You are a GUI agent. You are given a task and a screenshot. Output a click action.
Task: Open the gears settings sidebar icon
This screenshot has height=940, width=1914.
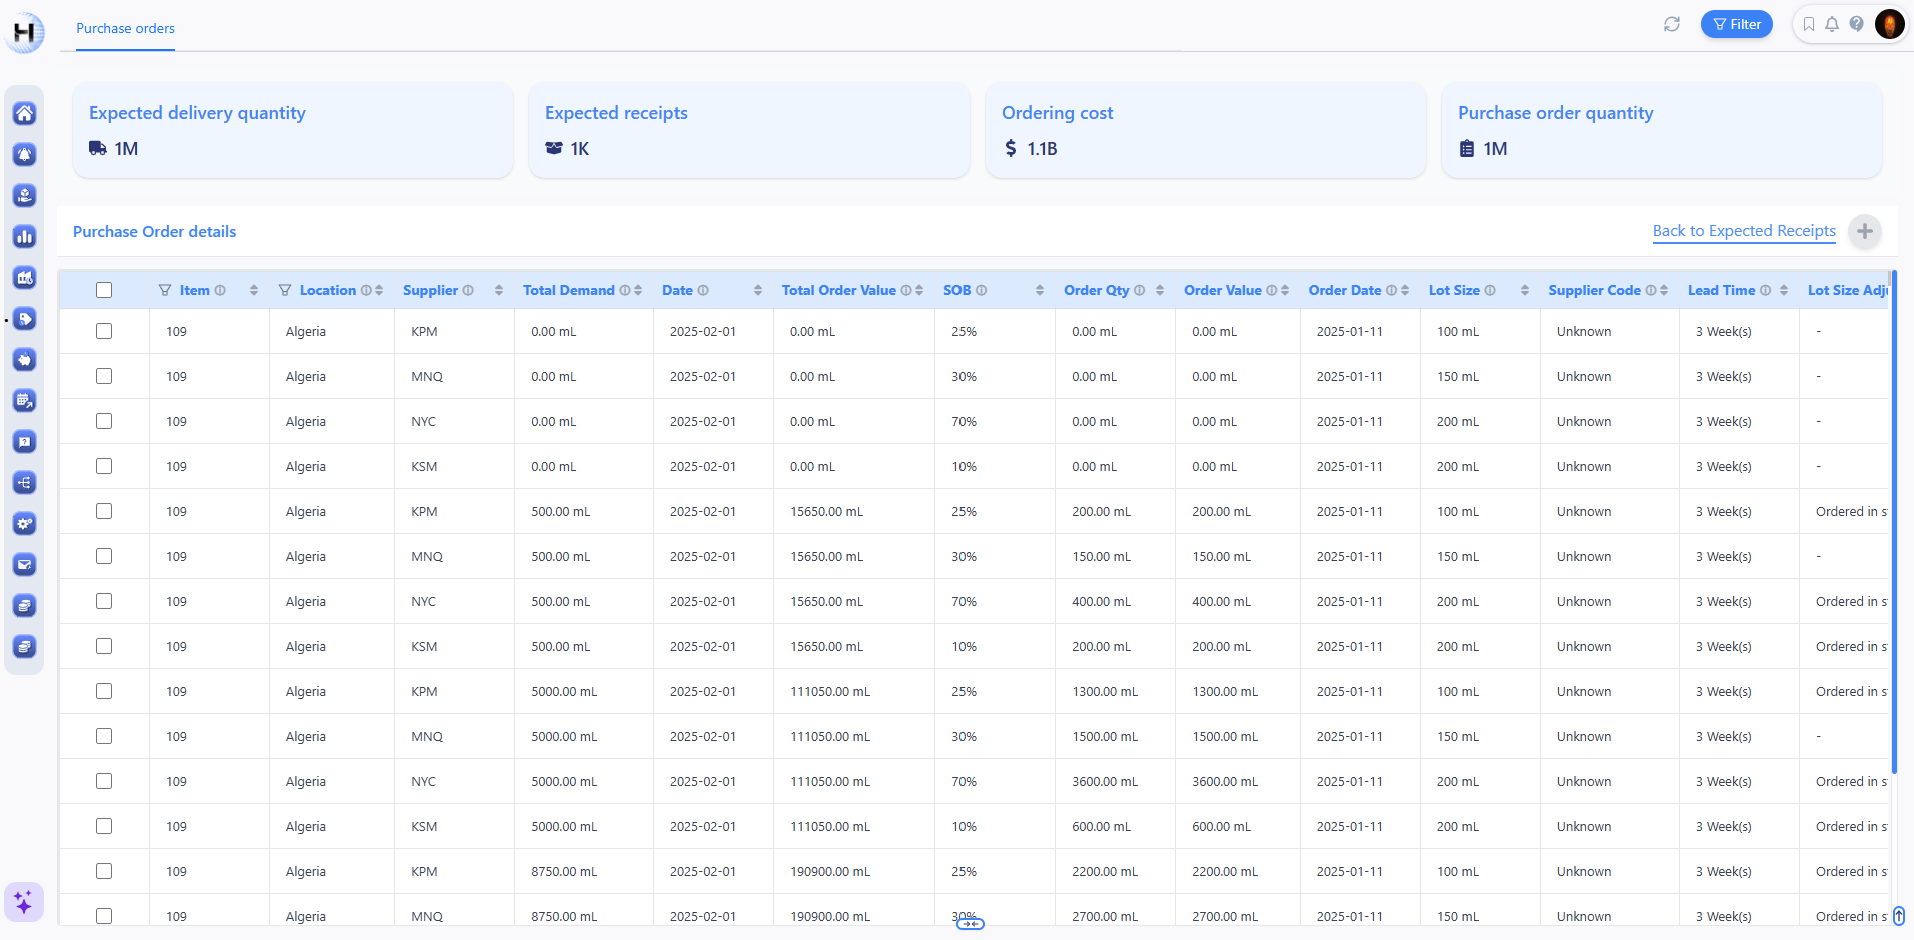click(24, 523)
